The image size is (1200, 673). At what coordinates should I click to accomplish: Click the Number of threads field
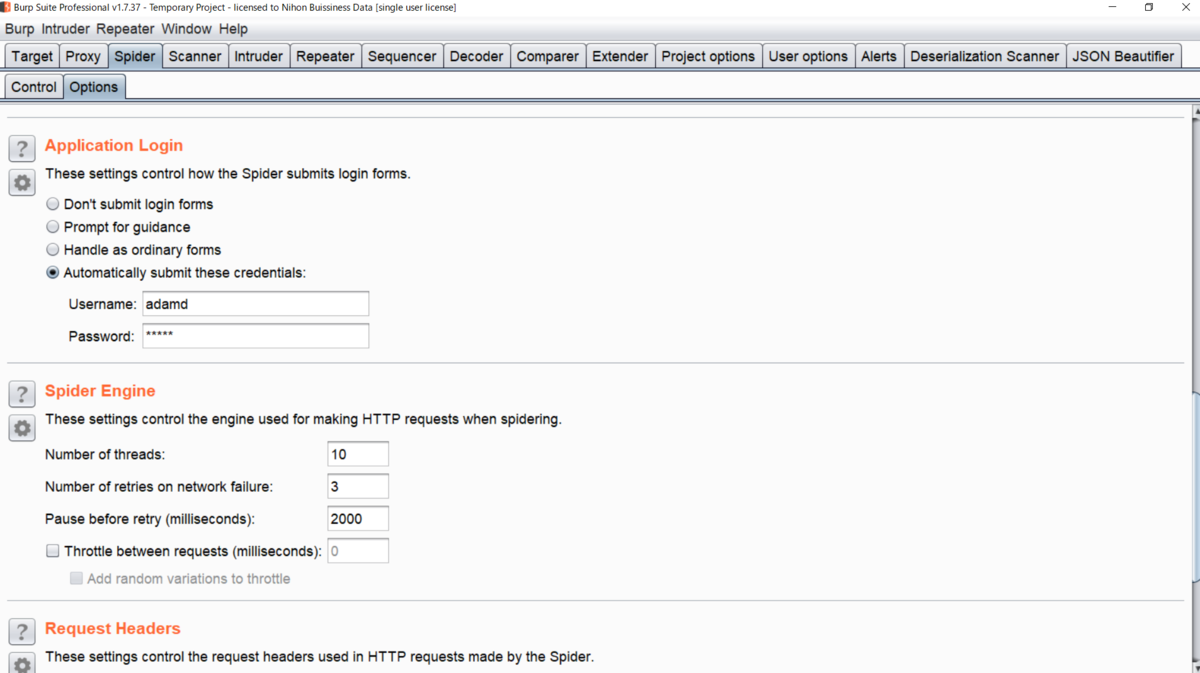[x=358, y=454]
